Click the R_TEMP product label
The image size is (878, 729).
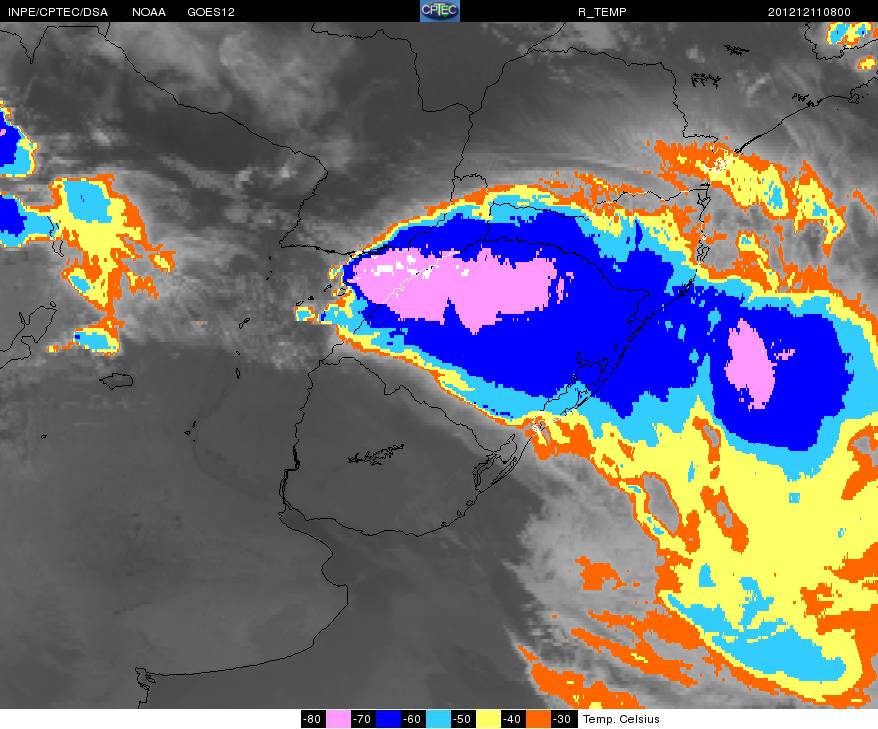pyautogui.click(x=602, y=12)
